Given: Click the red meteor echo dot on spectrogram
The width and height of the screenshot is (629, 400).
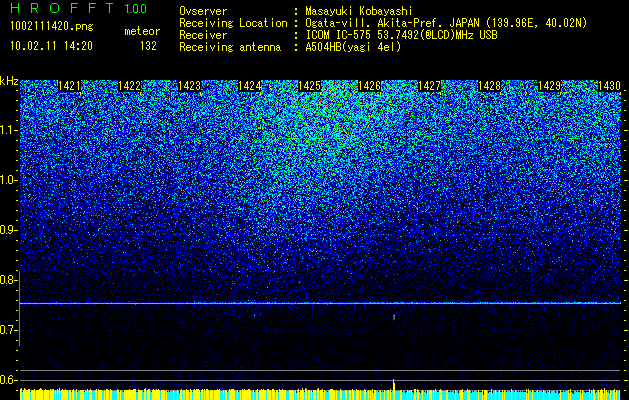Looking at the screenshot, I should [x=394, y=318].
